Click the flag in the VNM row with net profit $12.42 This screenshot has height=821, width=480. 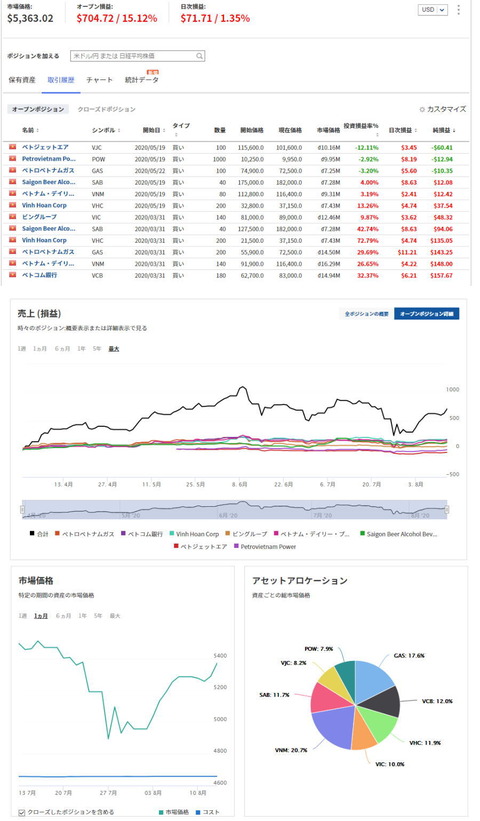pos(13,194)
